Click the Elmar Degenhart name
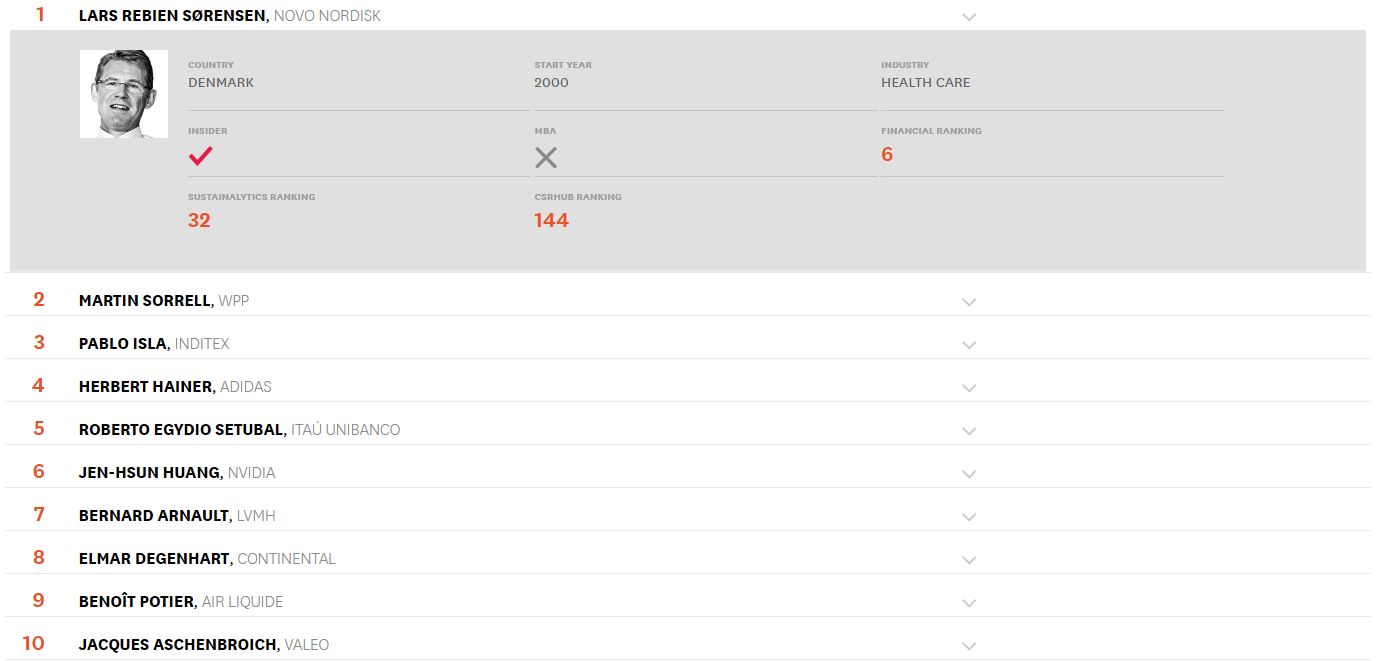Image resolution: width=1381 pixels, height=661 pixels. [155, 558]
